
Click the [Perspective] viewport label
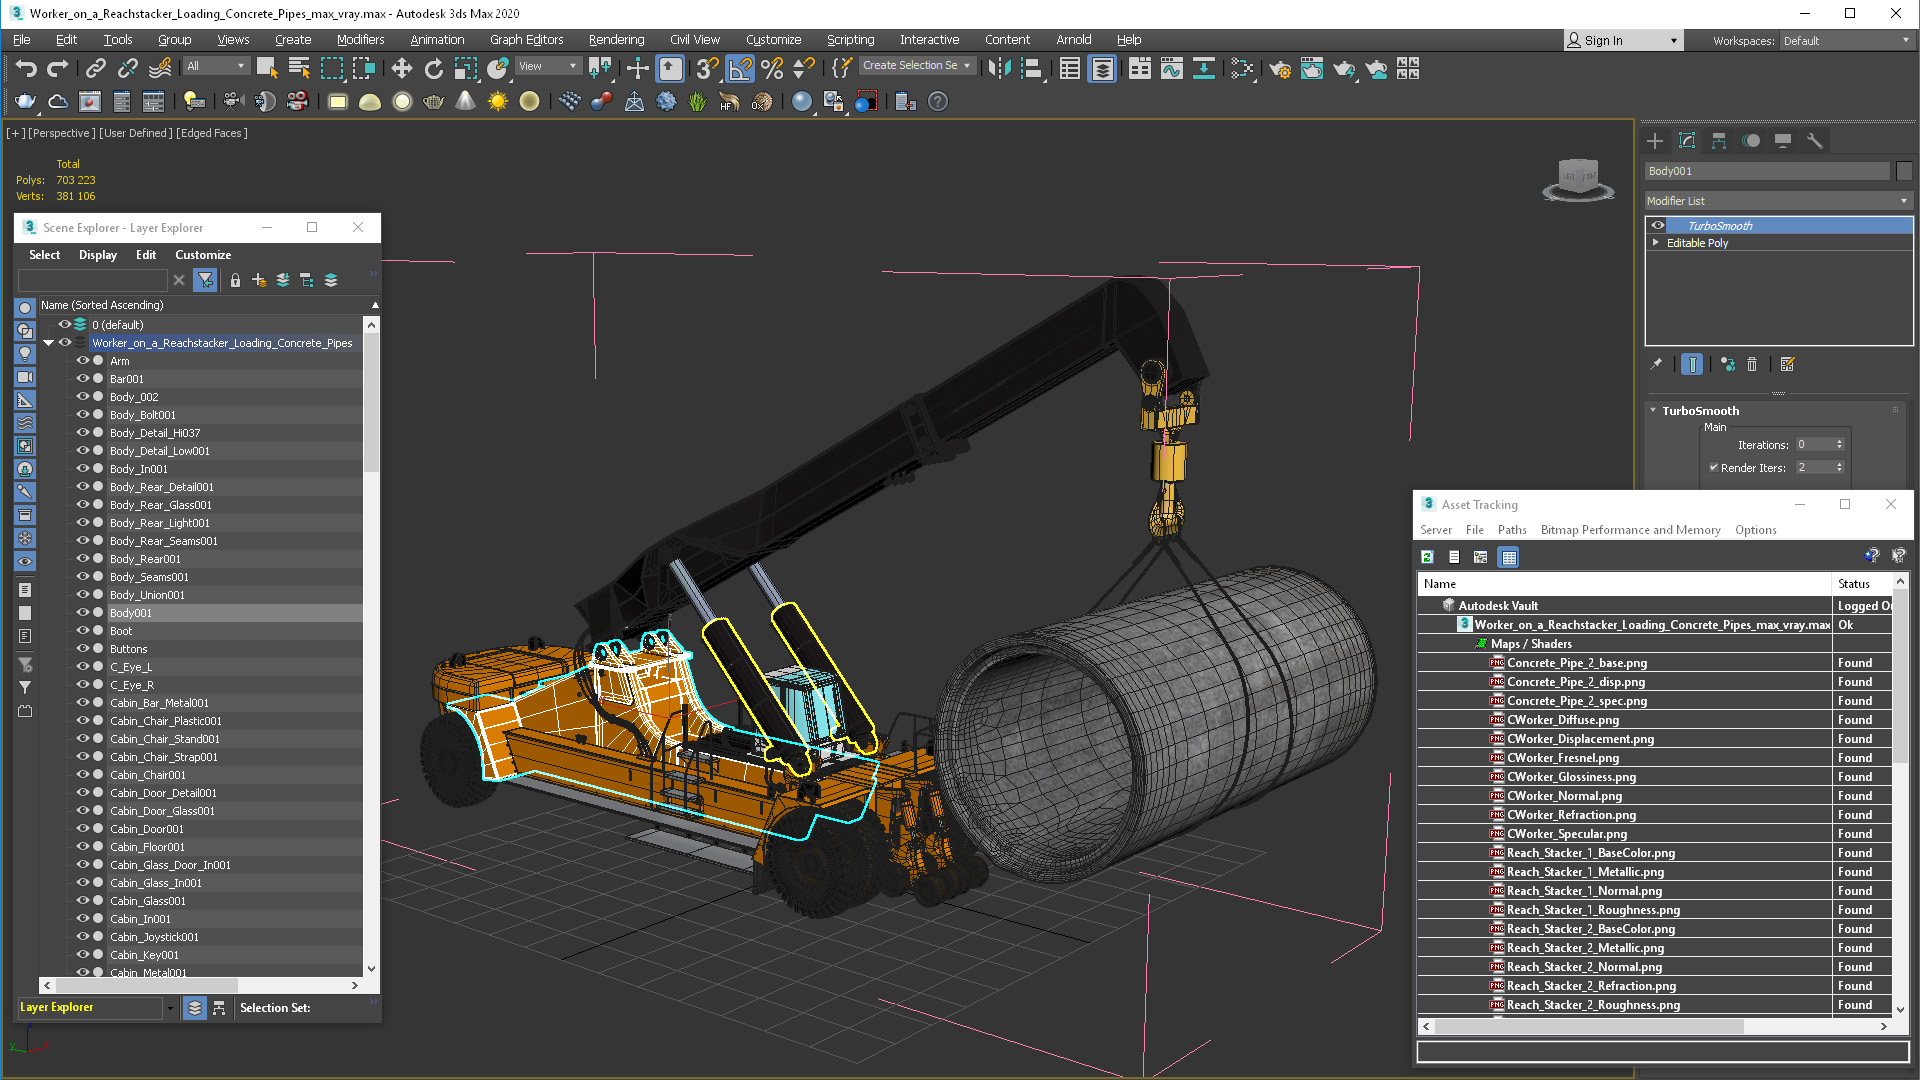pyautogui.click(x=62, y=133)
